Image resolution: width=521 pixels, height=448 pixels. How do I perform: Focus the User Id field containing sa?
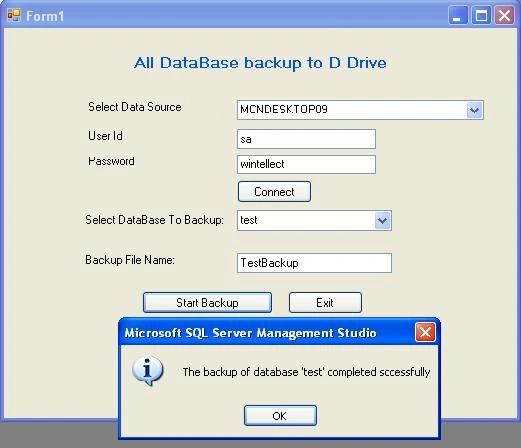[306, 139]
